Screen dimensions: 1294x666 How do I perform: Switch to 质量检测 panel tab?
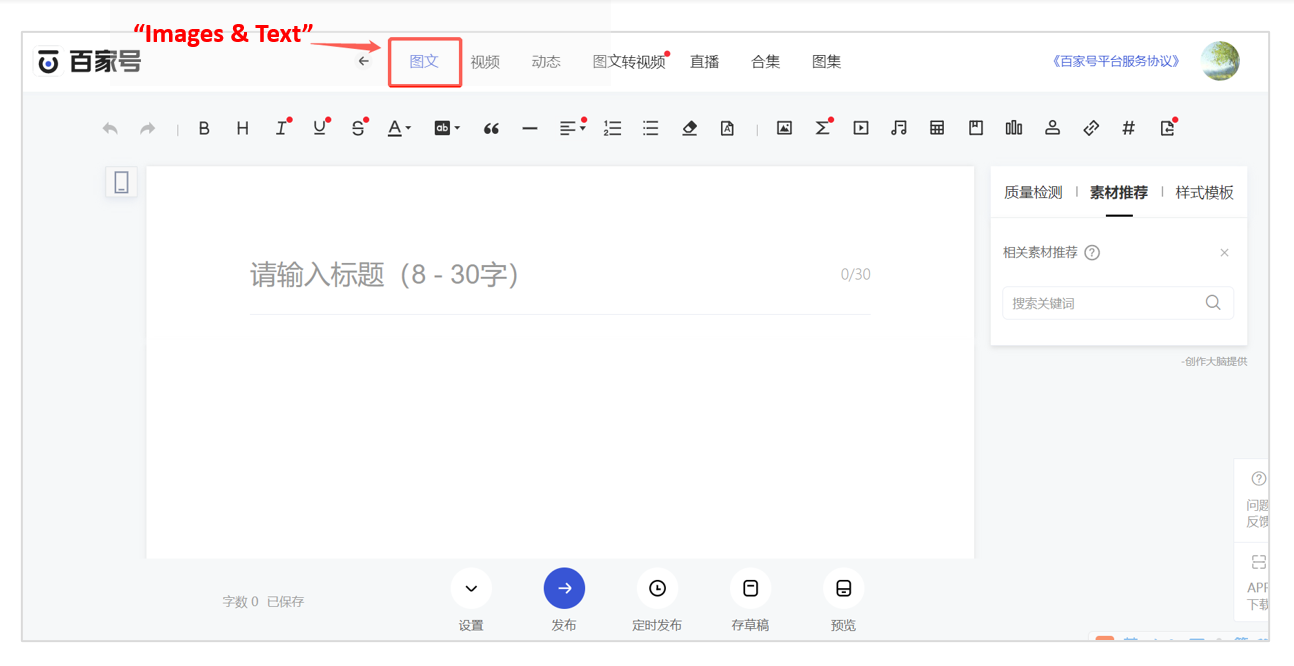click(1033, 193)
